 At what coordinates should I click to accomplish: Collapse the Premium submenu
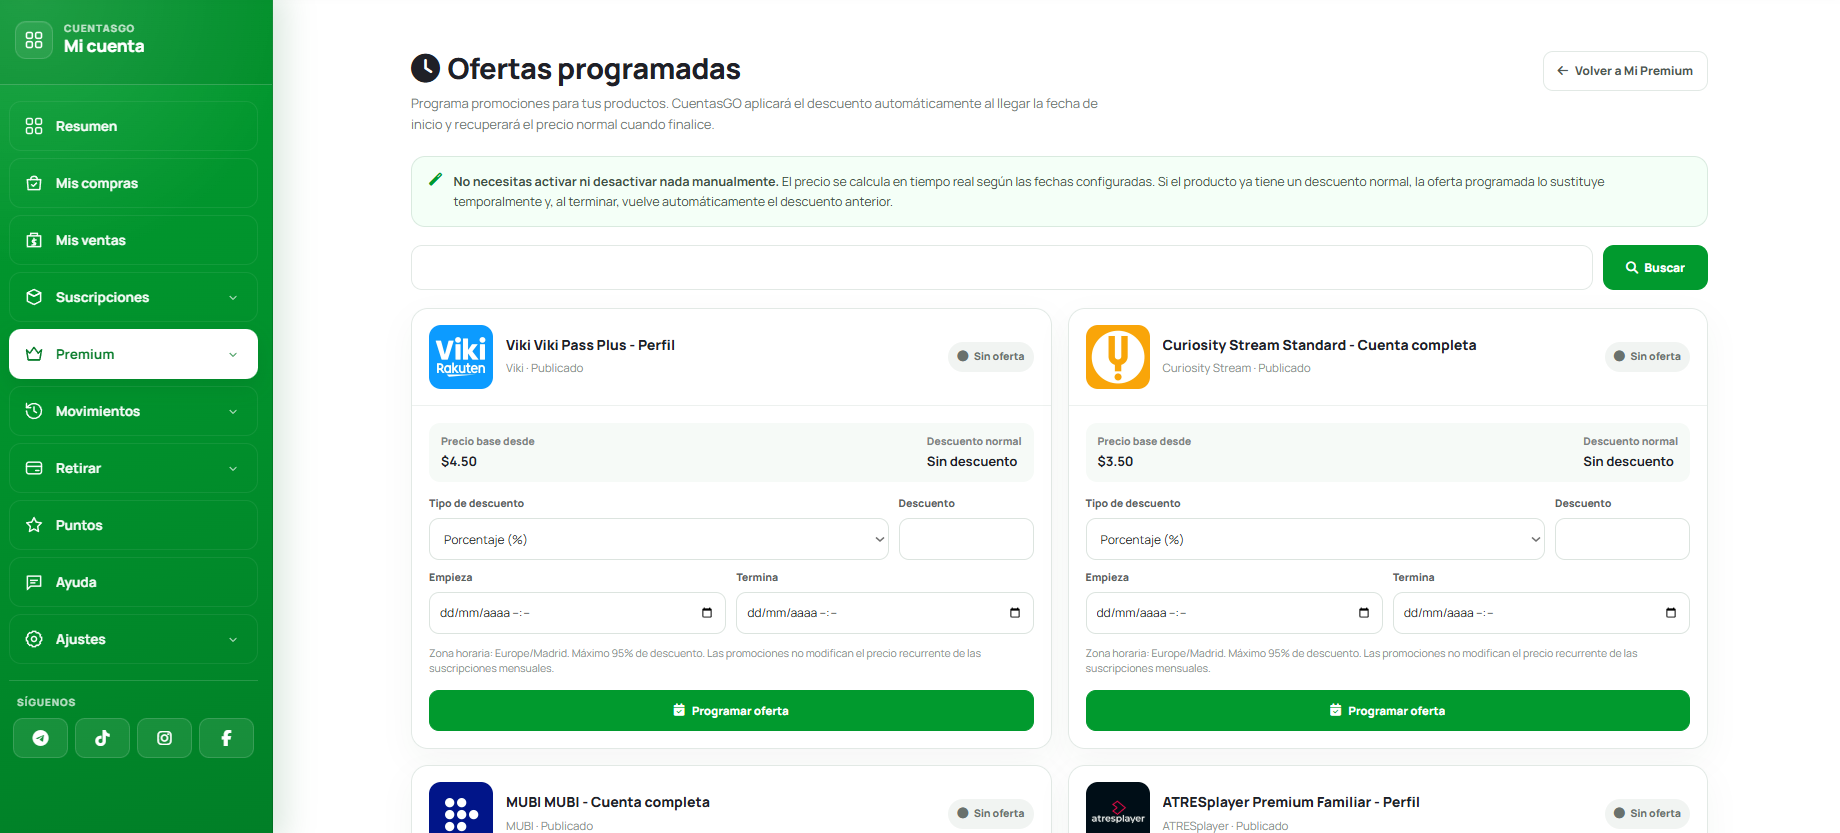133,354
